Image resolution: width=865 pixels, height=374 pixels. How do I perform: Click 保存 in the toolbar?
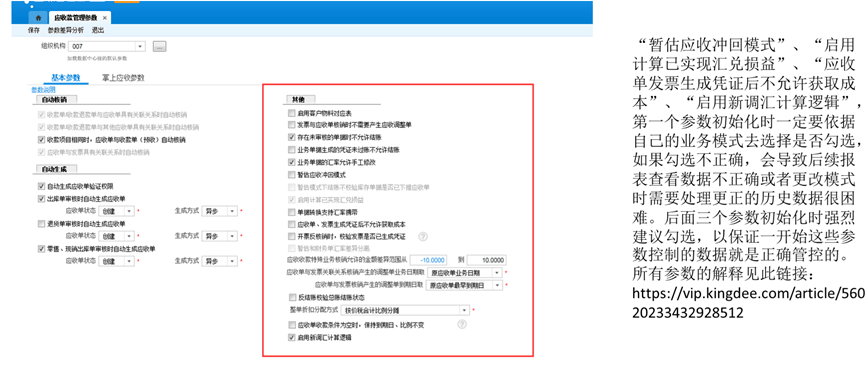tap(33, 31)
